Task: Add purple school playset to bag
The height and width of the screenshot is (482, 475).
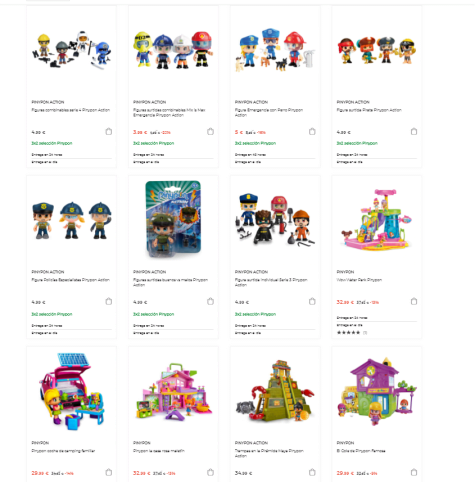Action: pyautogui.click(x=414, y=472)
